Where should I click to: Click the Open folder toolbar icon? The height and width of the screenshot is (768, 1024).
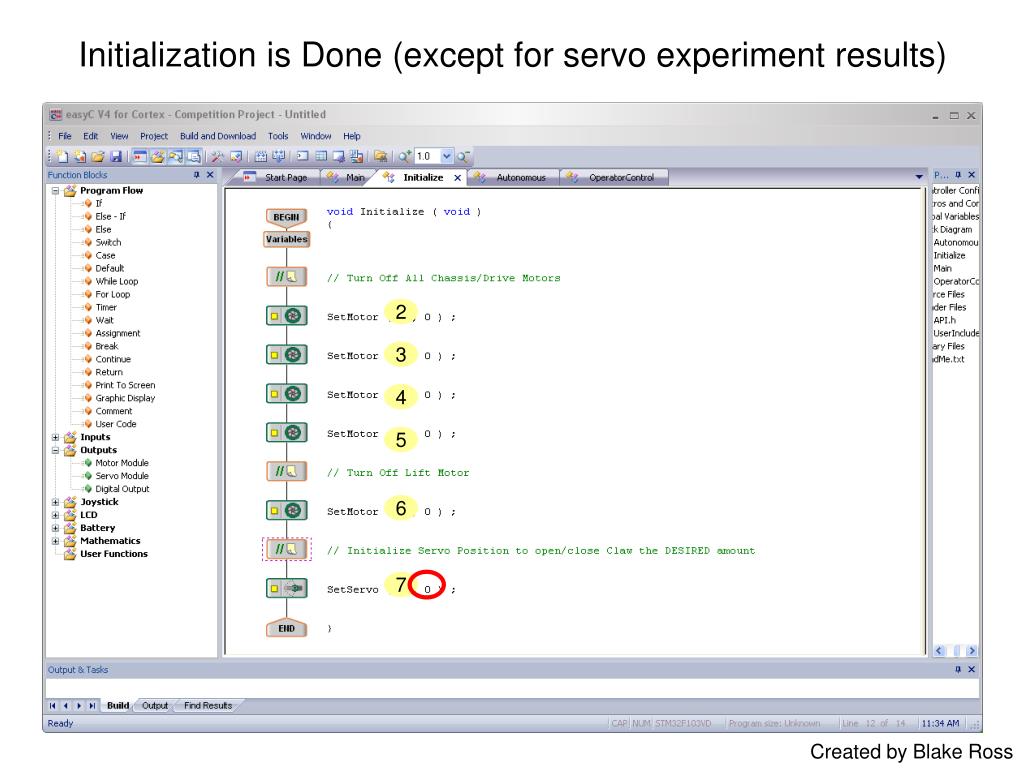(97, 156)
